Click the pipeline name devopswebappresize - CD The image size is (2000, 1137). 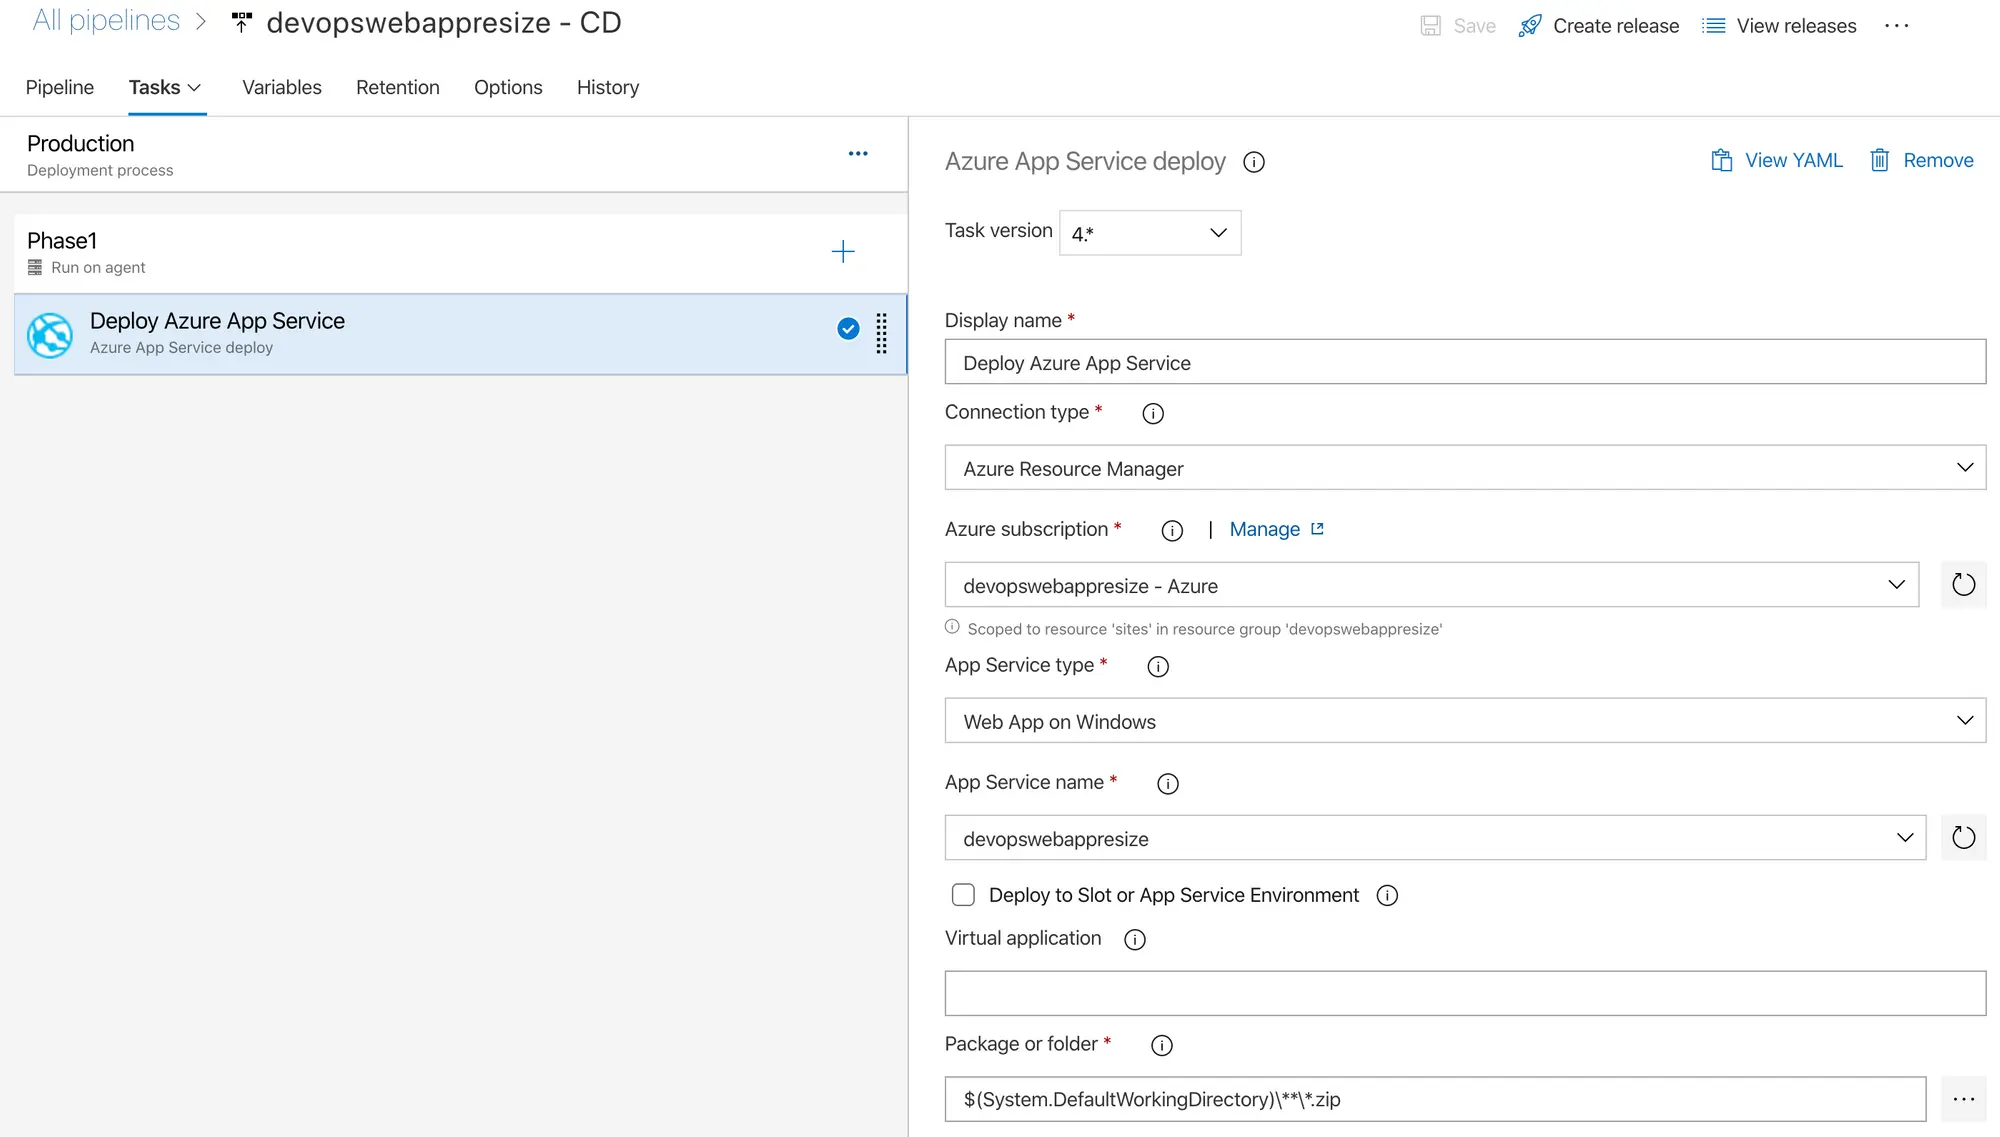444,22
